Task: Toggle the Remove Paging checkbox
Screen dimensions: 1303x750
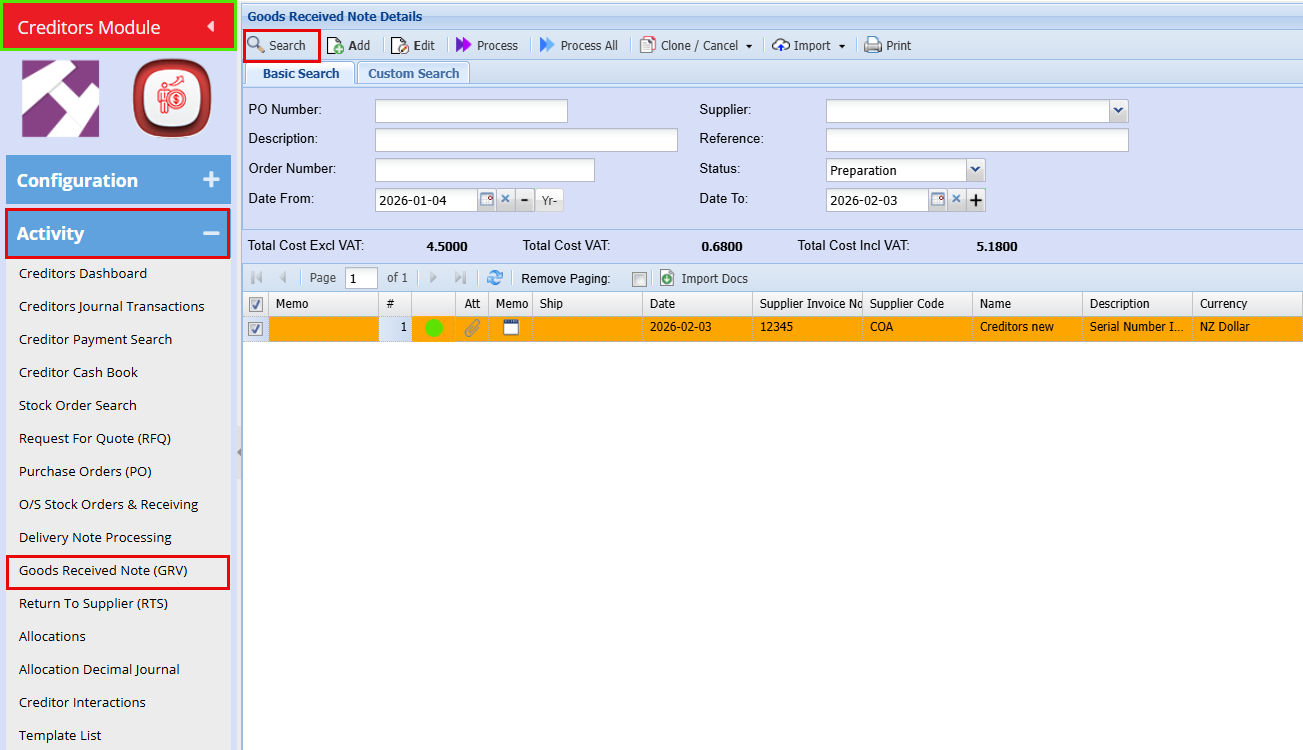Action: tap(640, 279)
